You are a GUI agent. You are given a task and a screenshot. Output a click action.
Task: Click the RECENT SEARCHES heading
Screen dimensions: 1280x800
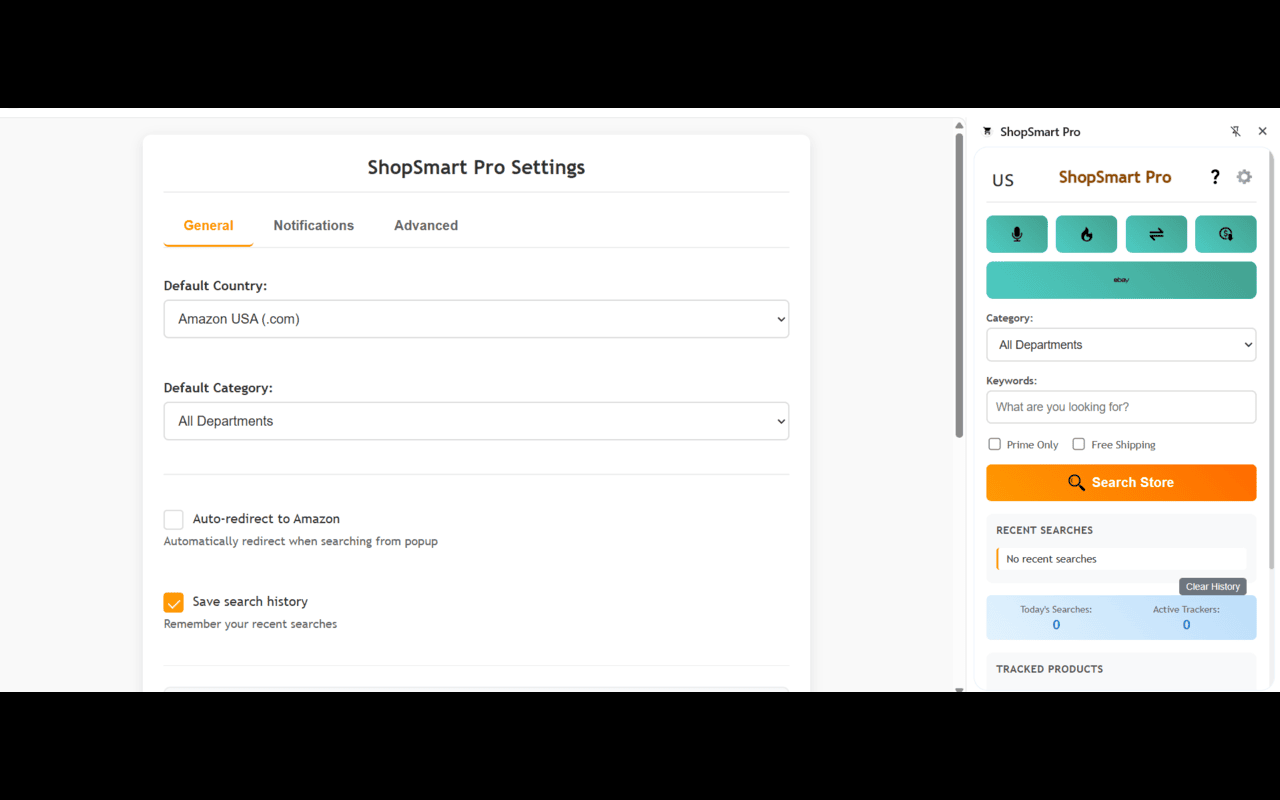pos(1045,530)
